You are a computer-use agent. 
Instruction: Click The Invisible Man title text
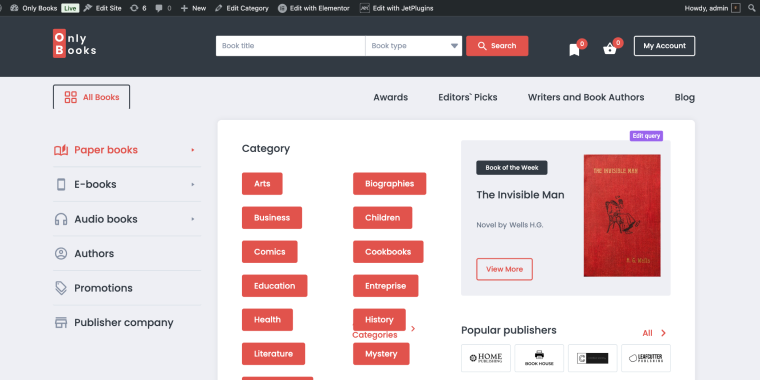520,195
